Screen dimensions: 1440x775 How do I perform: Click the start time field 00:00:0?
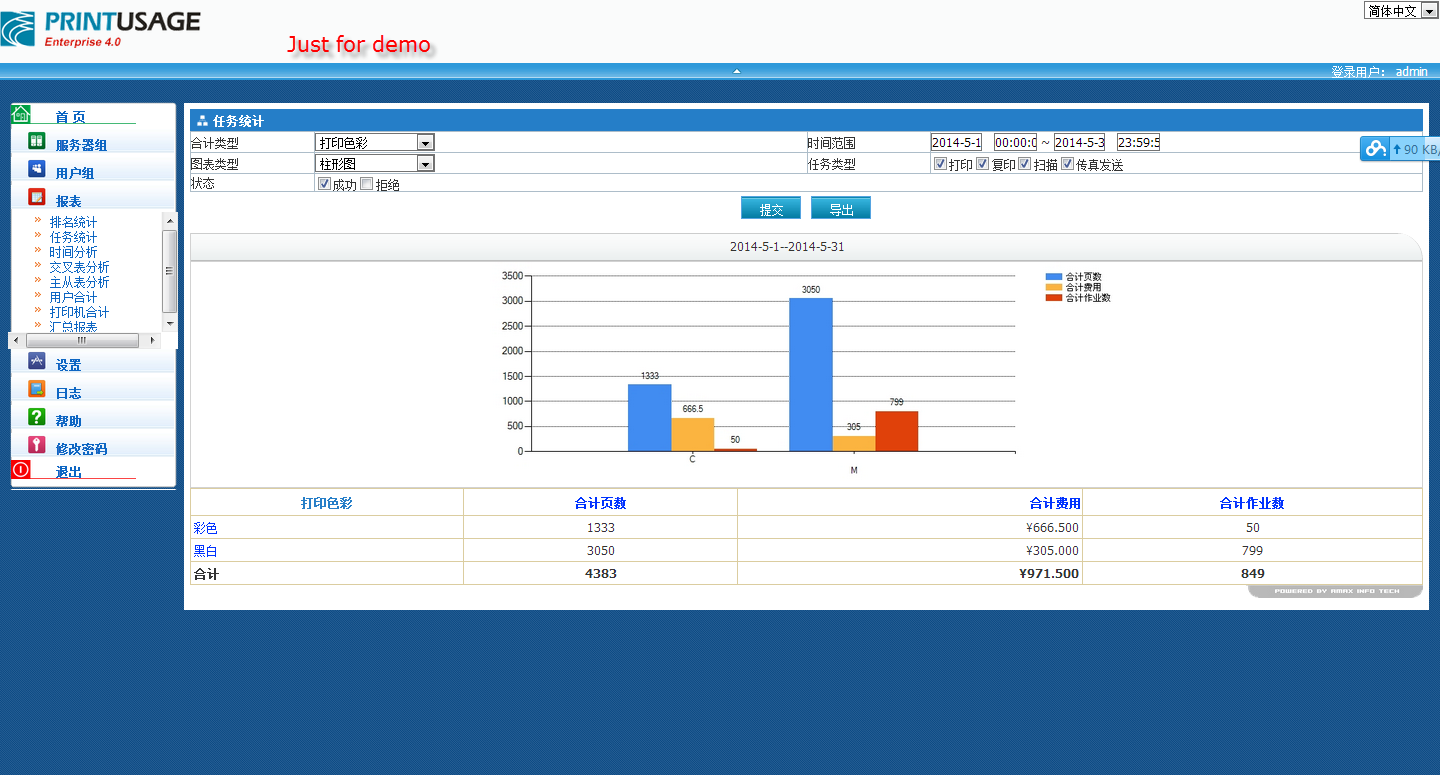[x=1015, y=142]
